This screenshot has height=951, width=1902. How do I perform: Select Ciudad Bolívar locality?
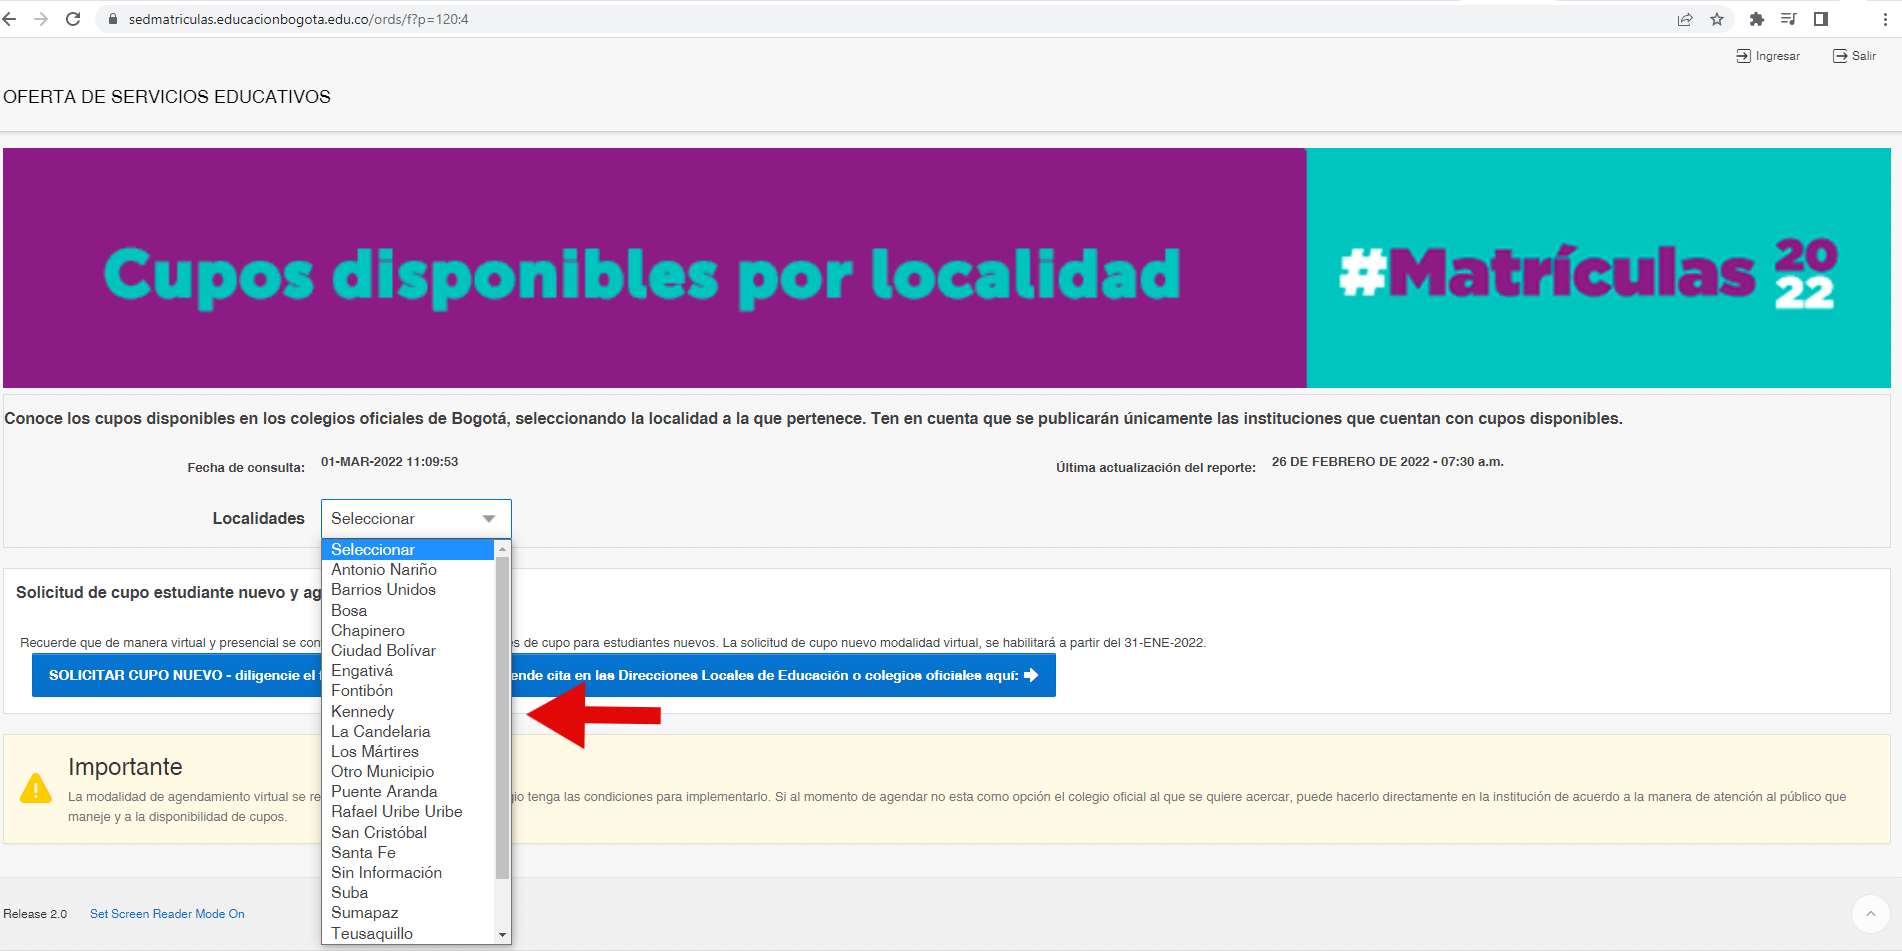click(x=408, y=651)
